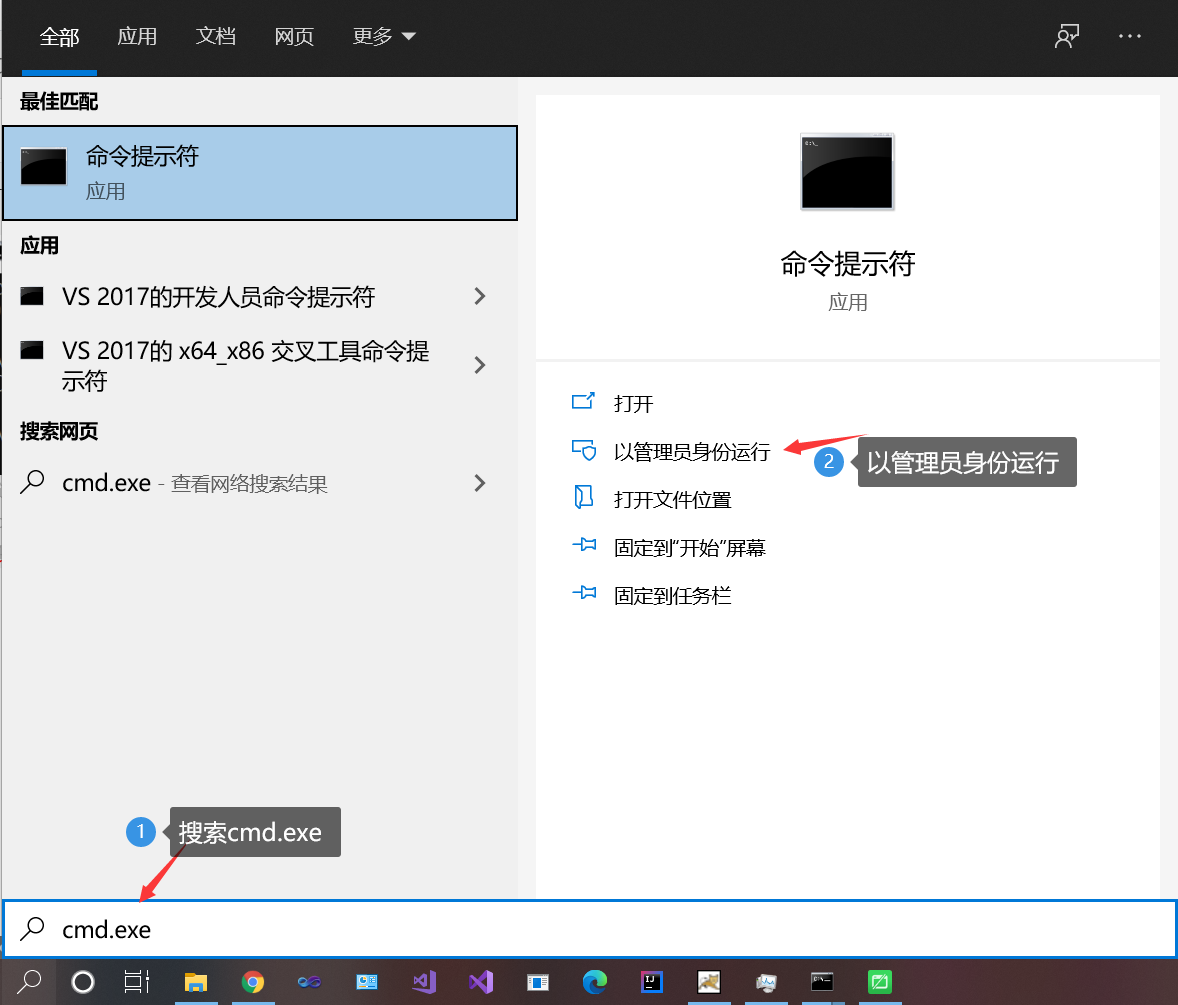Click the Cortana circle icon in taskbar
The height and width of the screenshot is (1005, 1178).
pos(82,982)
